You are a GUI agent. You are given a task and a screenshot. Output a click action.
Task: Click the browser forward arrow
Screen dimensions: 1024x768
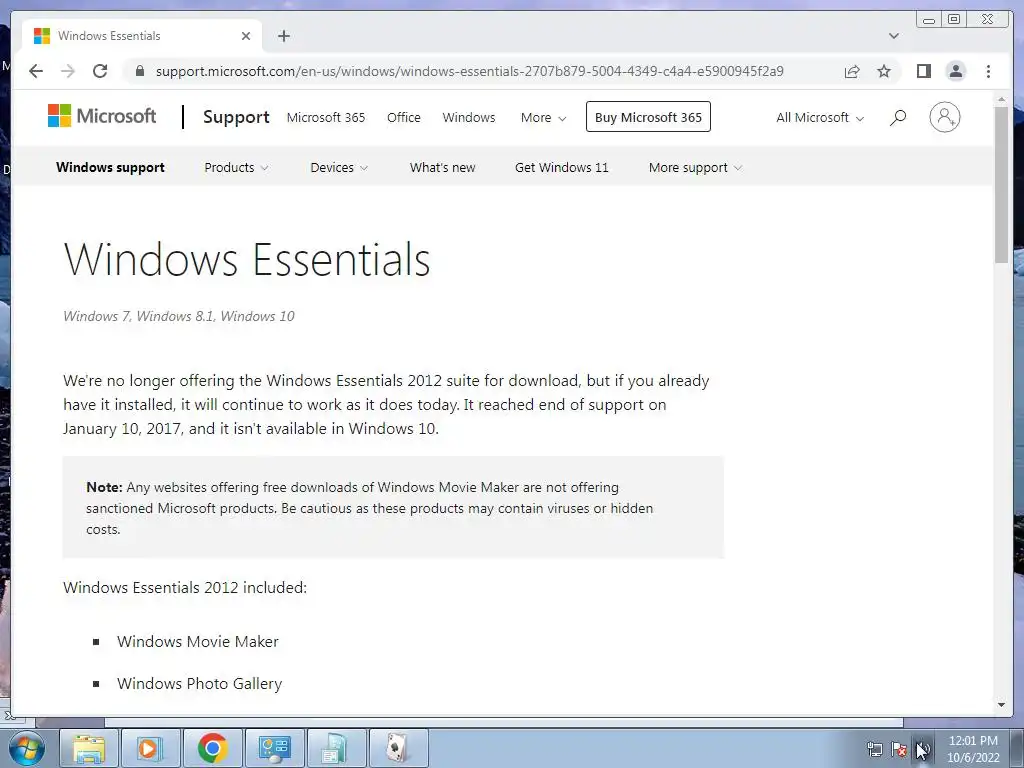pyautogui.click(x=68, y=71)
